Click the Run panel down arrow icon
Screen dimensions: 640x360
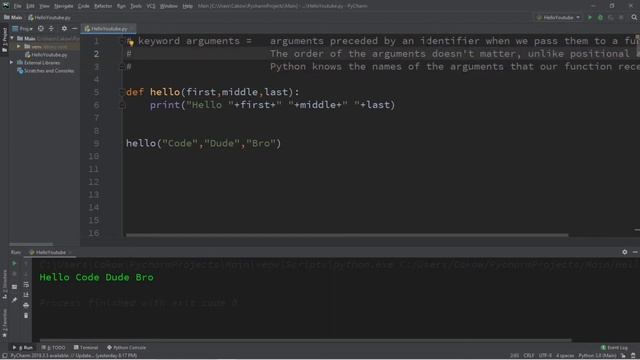[26, 274]
